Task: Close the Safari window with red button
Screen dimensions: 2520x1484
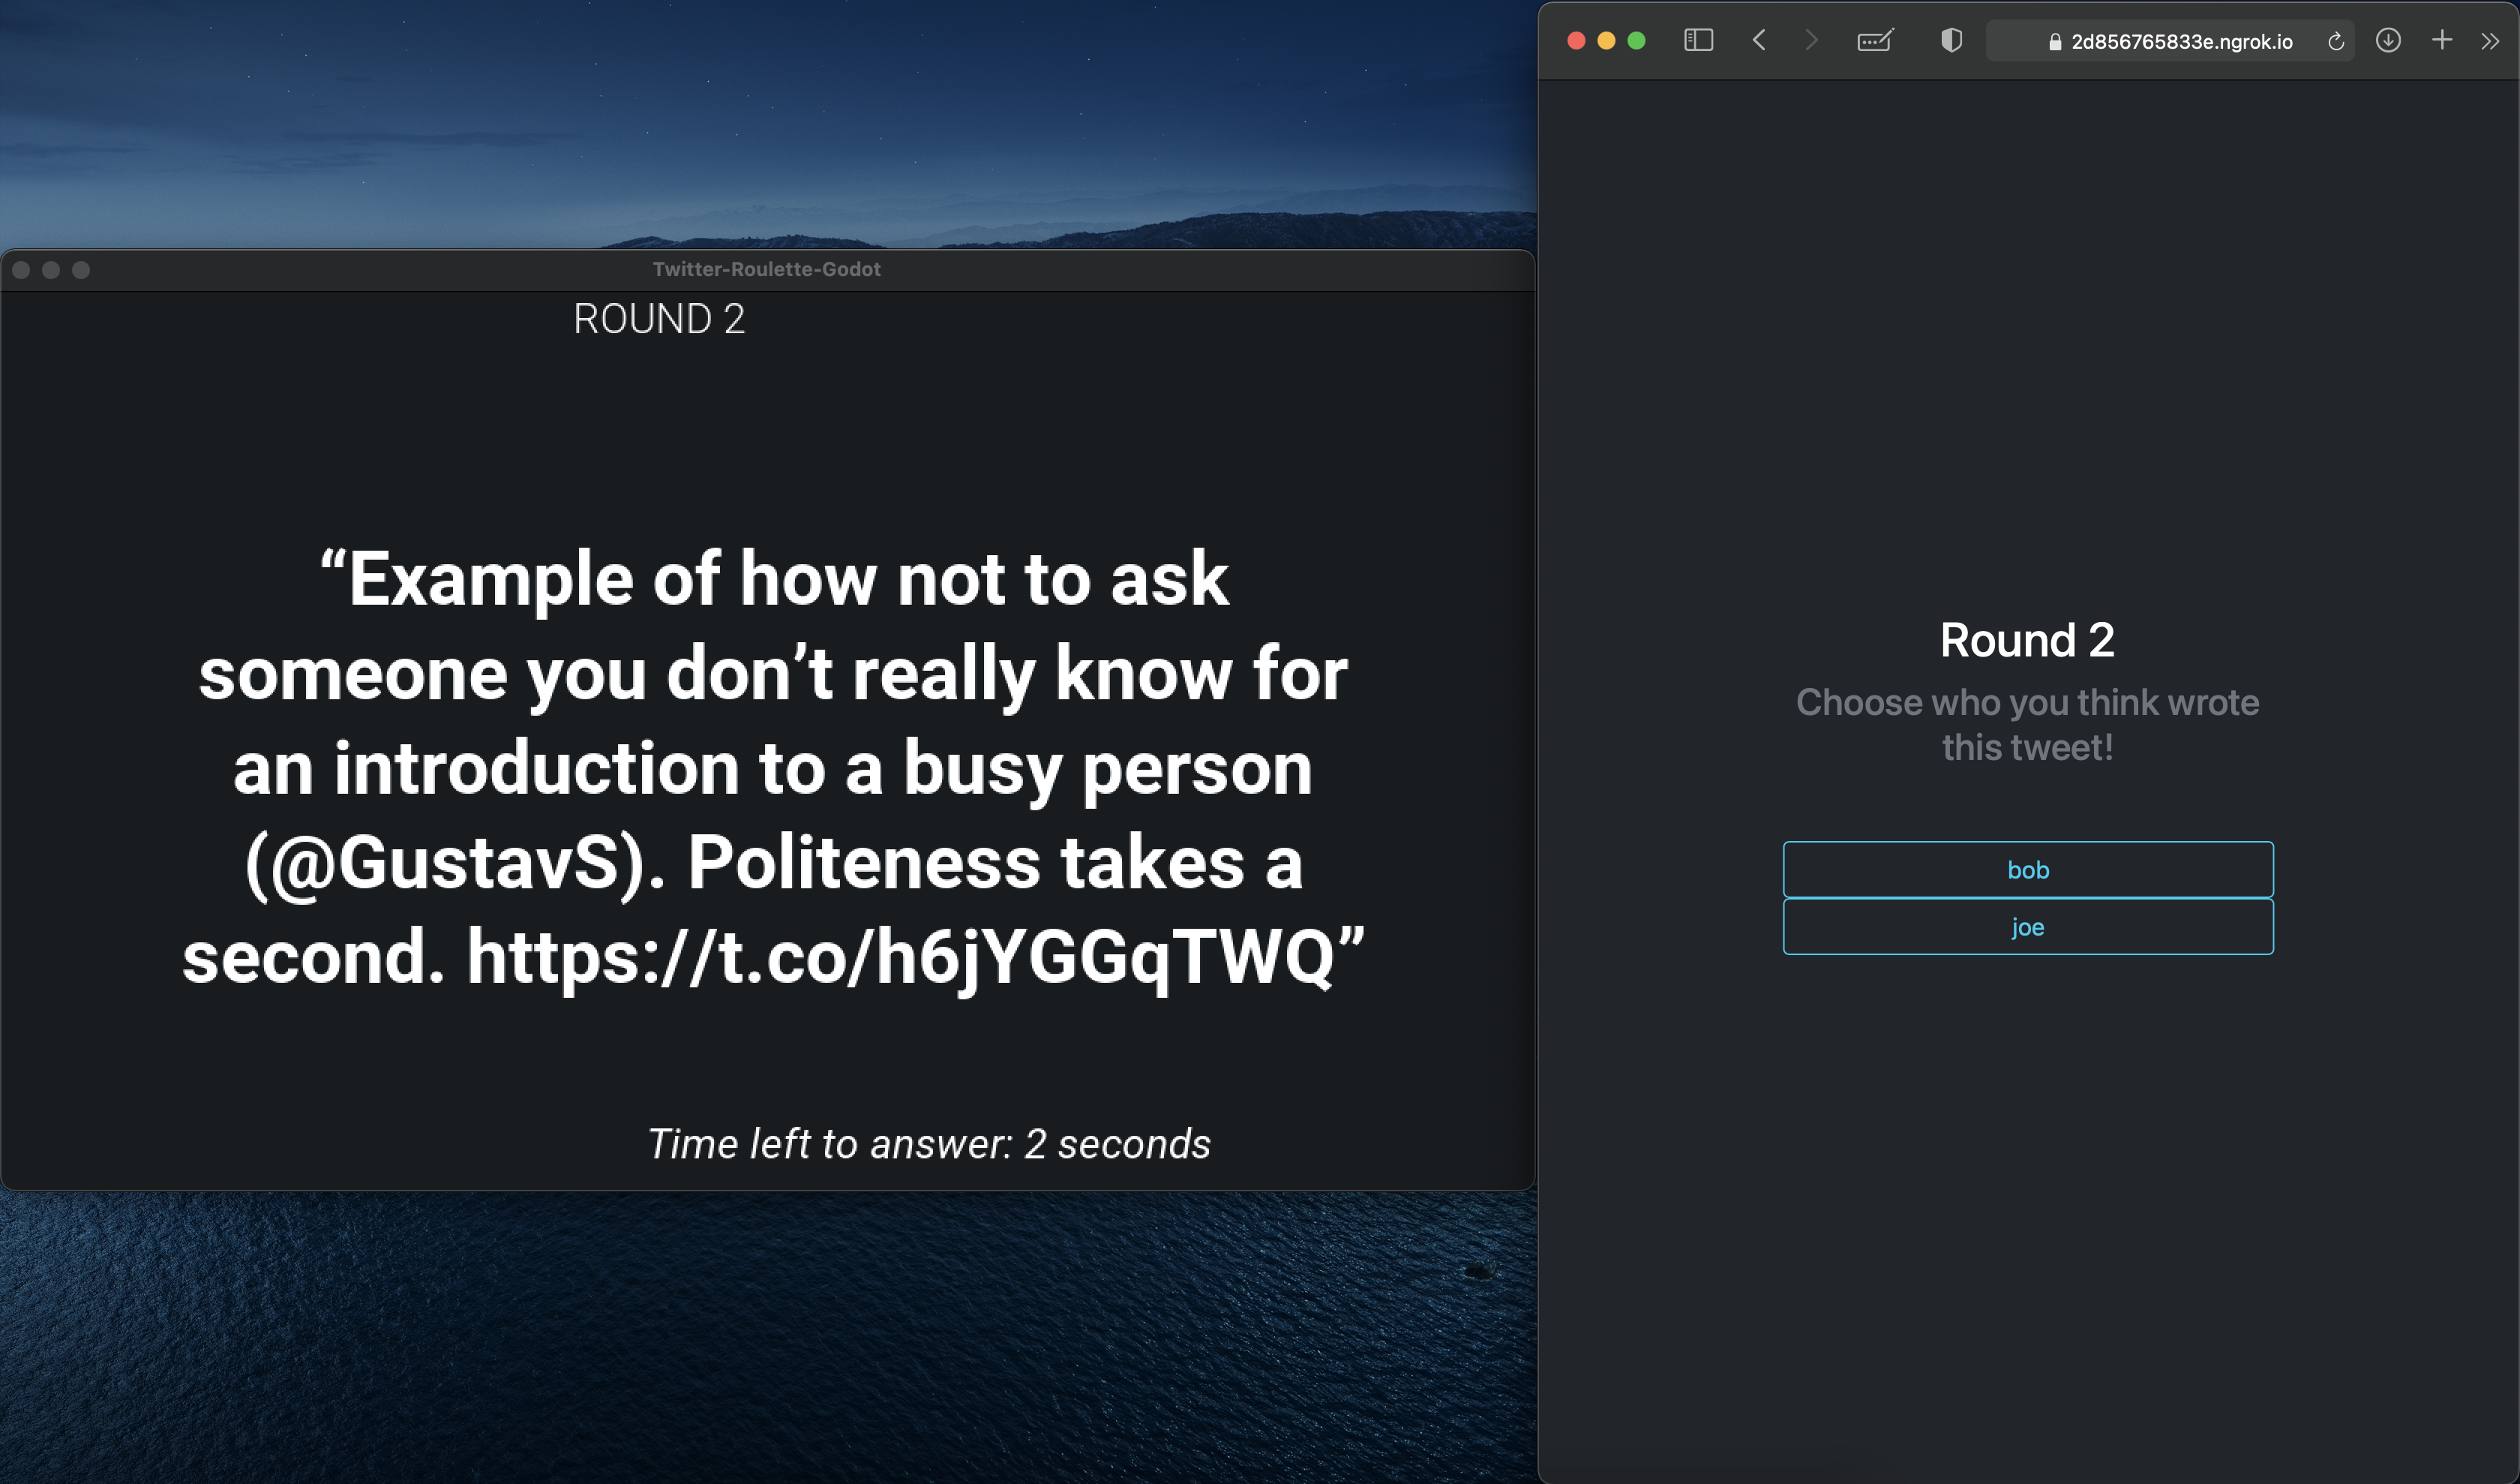Action: (1576, 40)
